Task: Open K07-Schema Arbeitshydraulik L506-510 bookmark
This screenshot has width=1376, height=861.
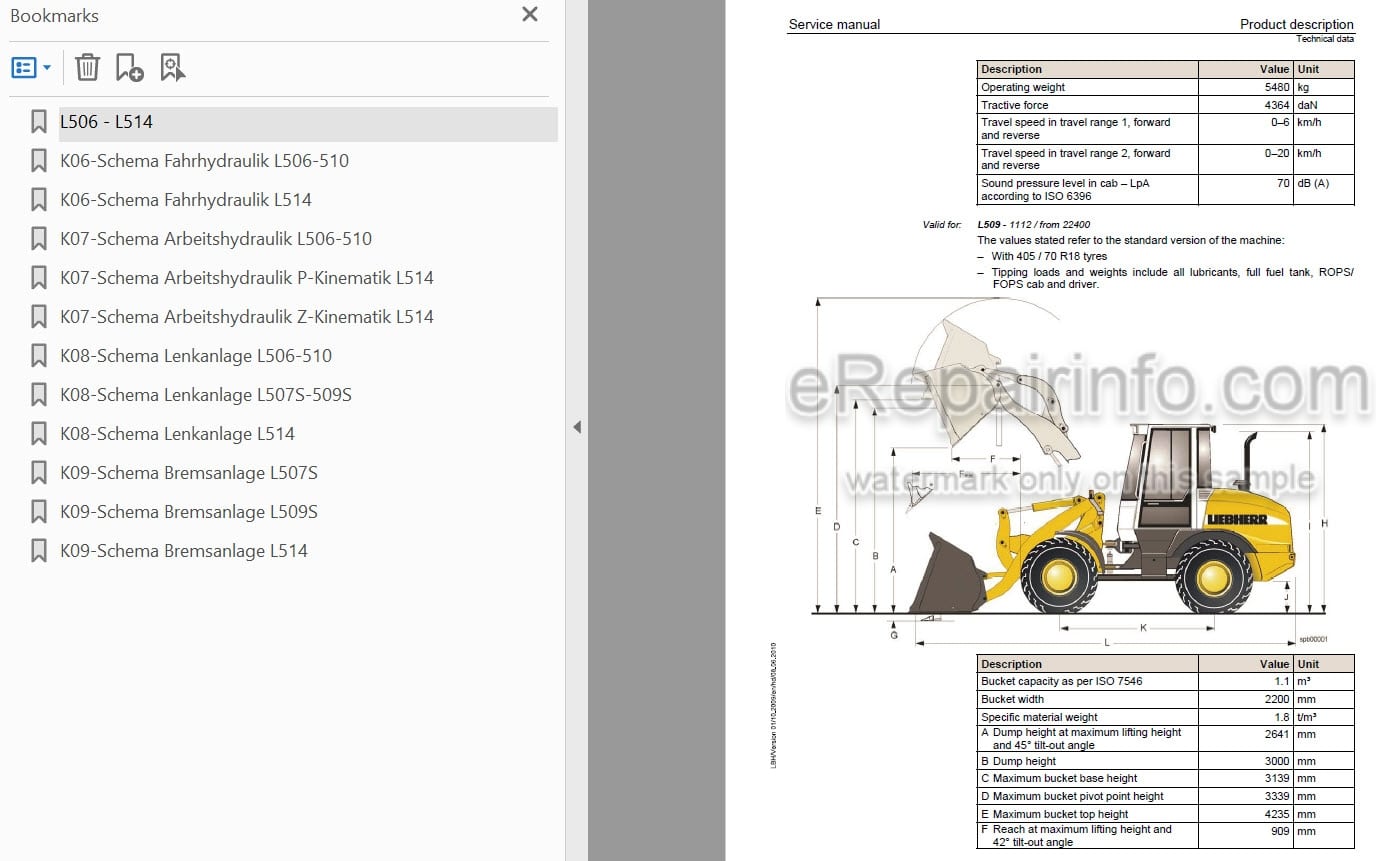Action: [216, 239]
